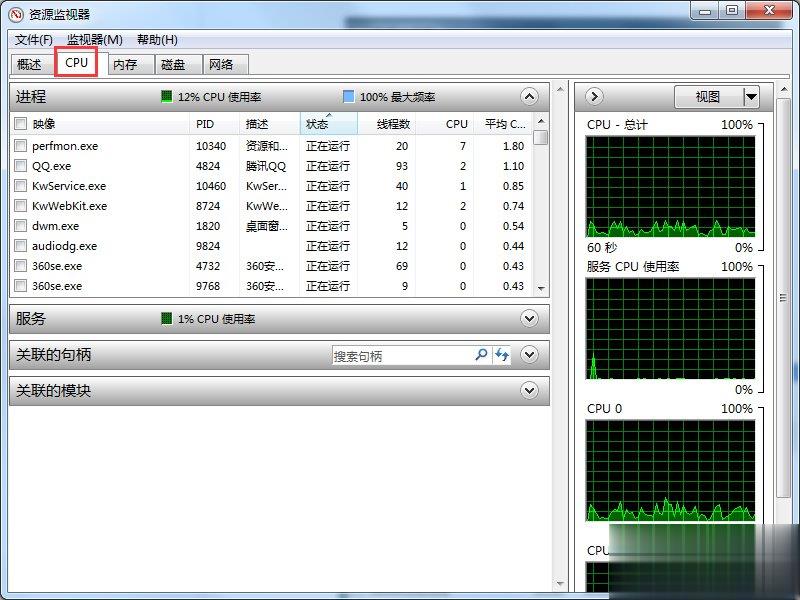Viewport: 800px width, 600px height.
Task: Click the search handles magnifier icon
Action: point(481,355)
